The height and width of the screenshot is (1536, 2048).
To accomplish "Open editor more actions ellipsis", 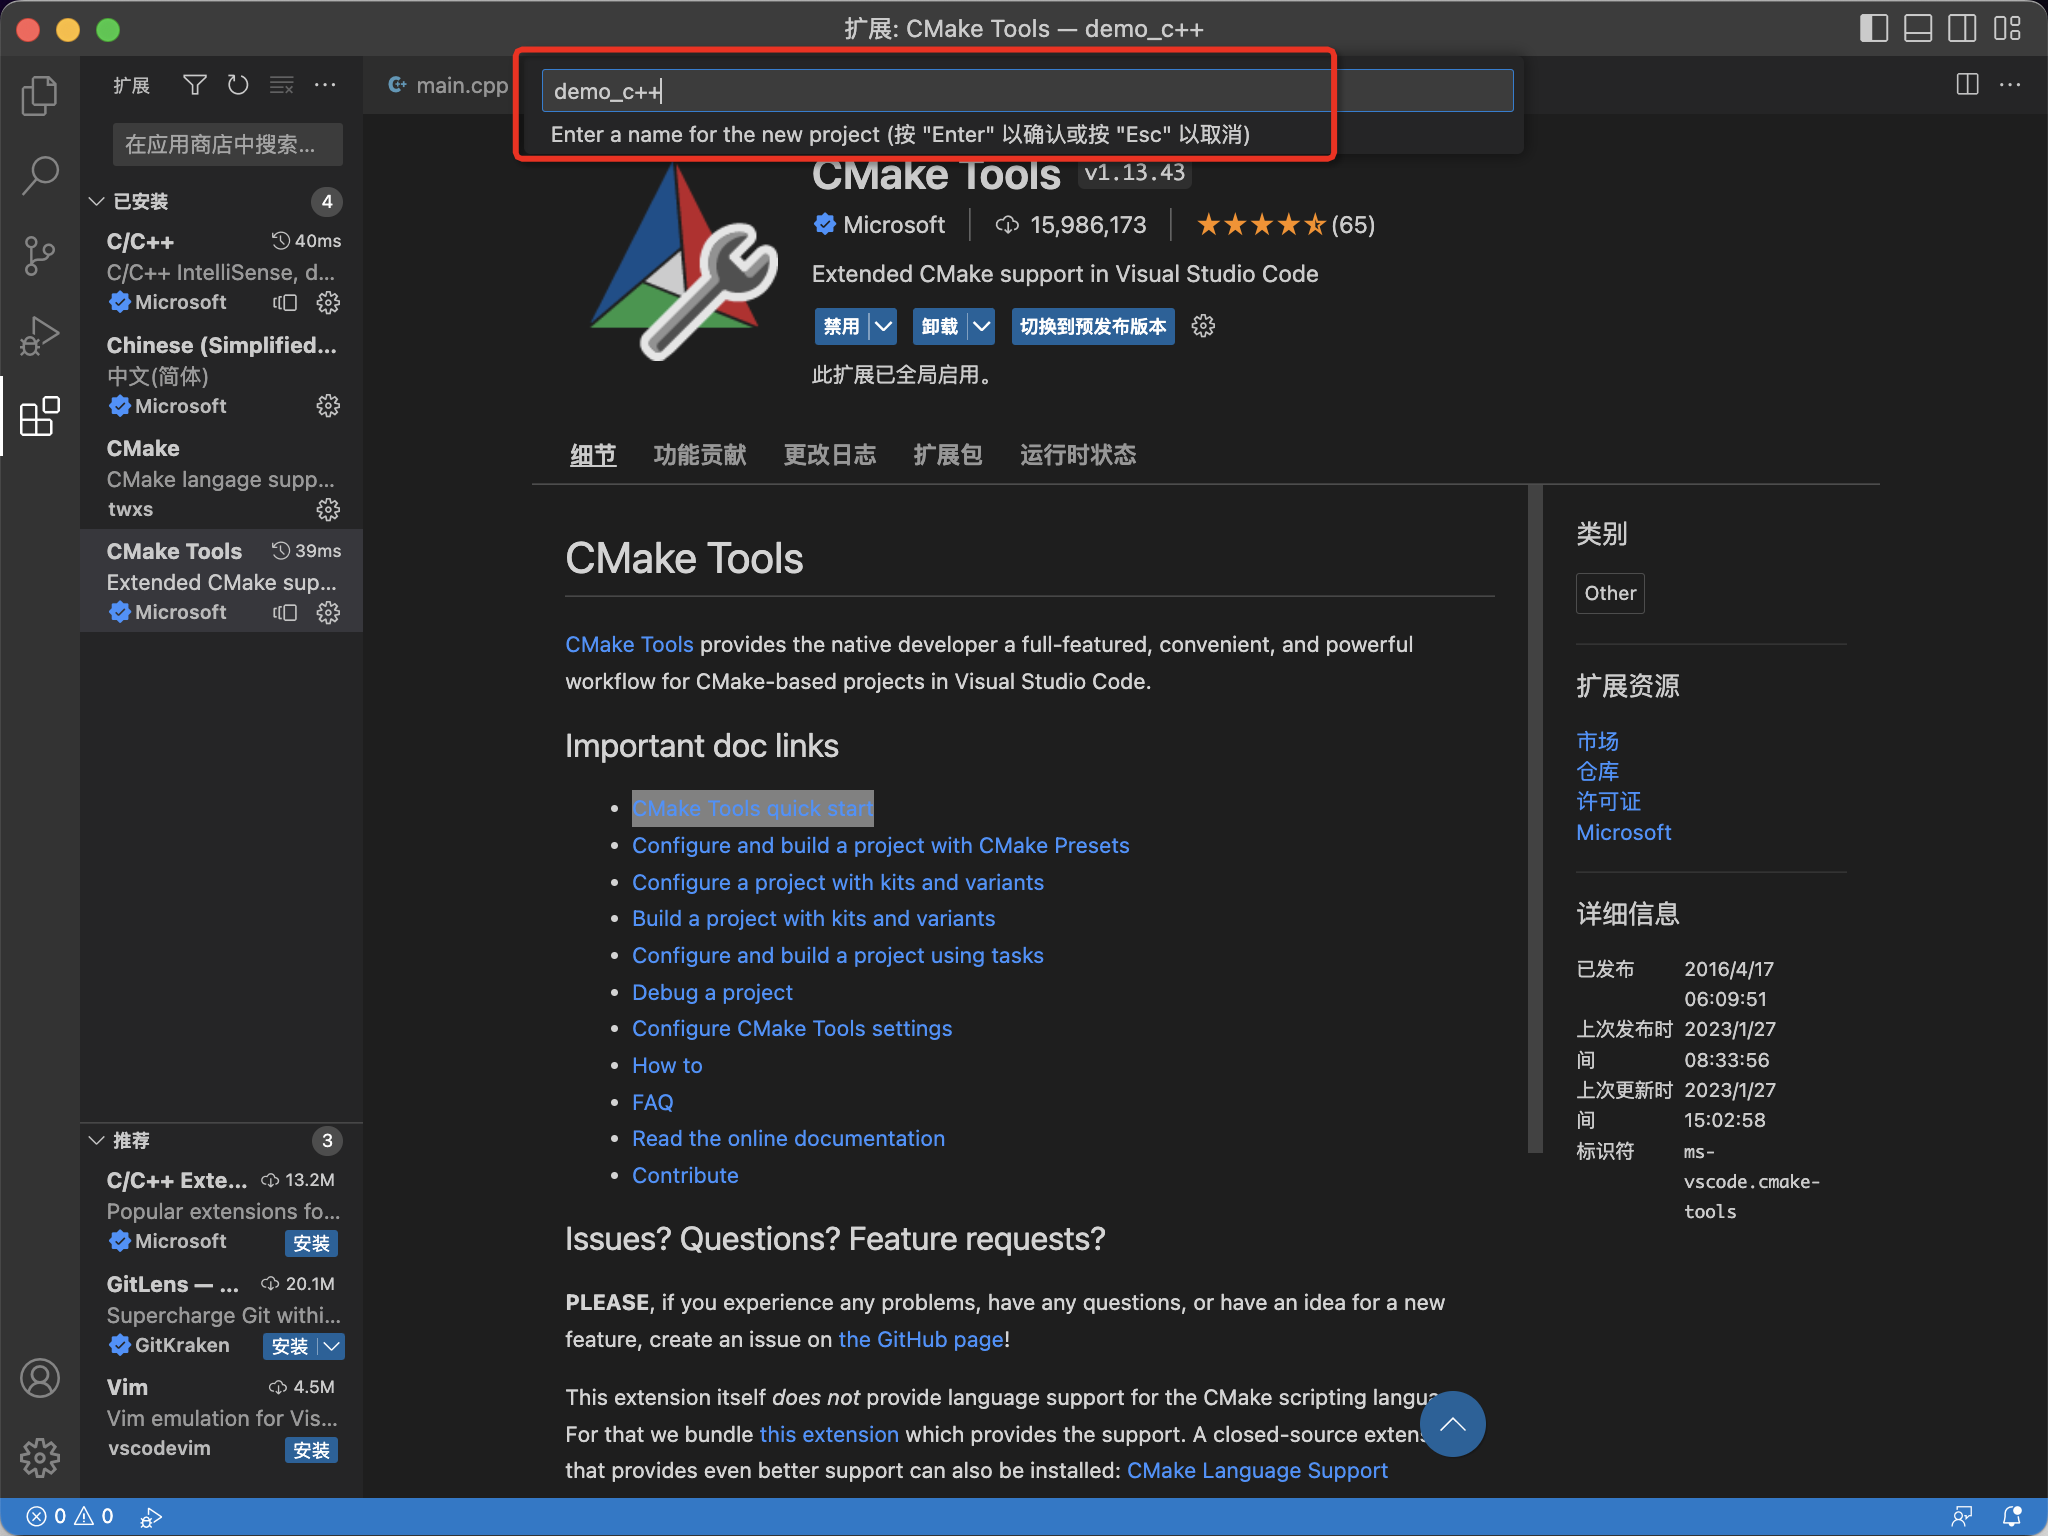I will [2010, 84].
